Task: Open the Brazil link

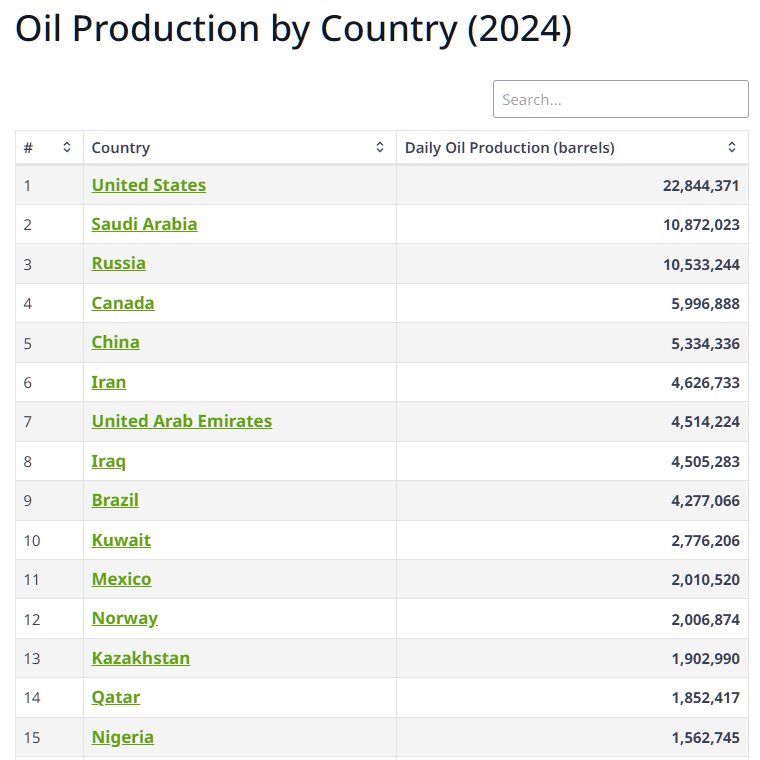Action: pyautogui.click(x=115, y=501)
